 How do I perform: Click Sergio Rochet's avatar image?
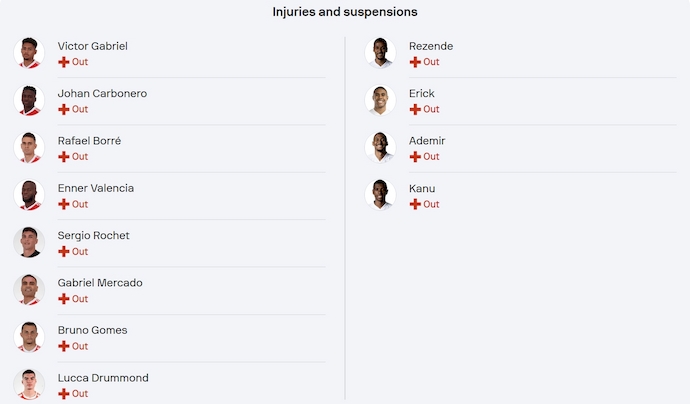29,243
